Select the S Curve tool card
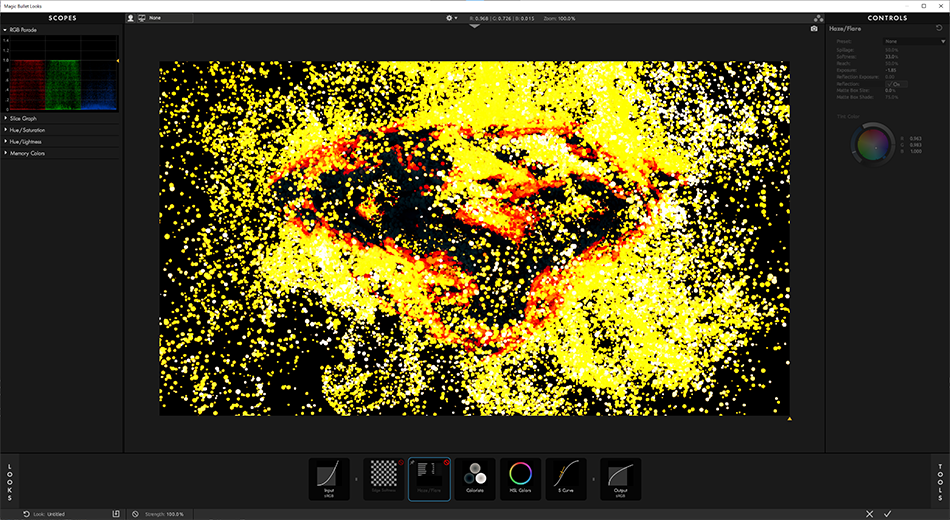 click(566, 479)
